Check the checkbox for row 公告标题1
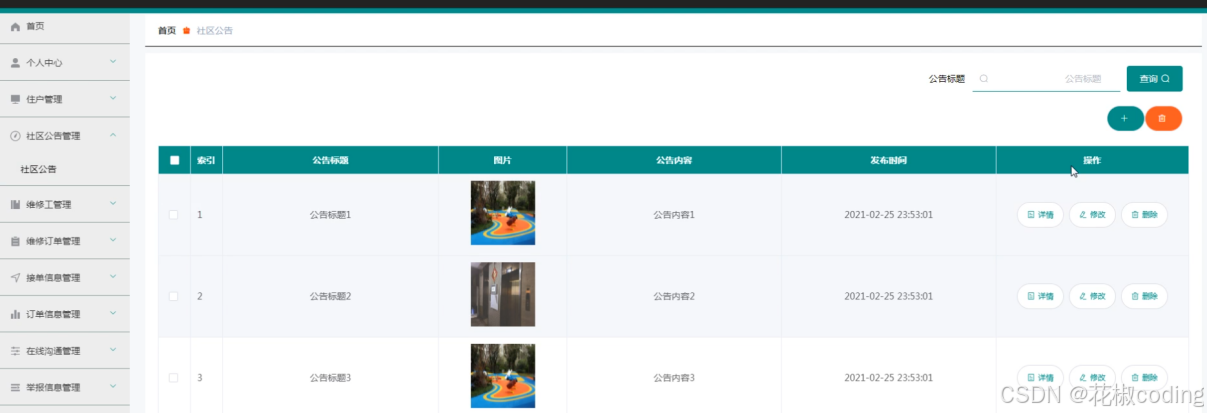 (174, 214)
